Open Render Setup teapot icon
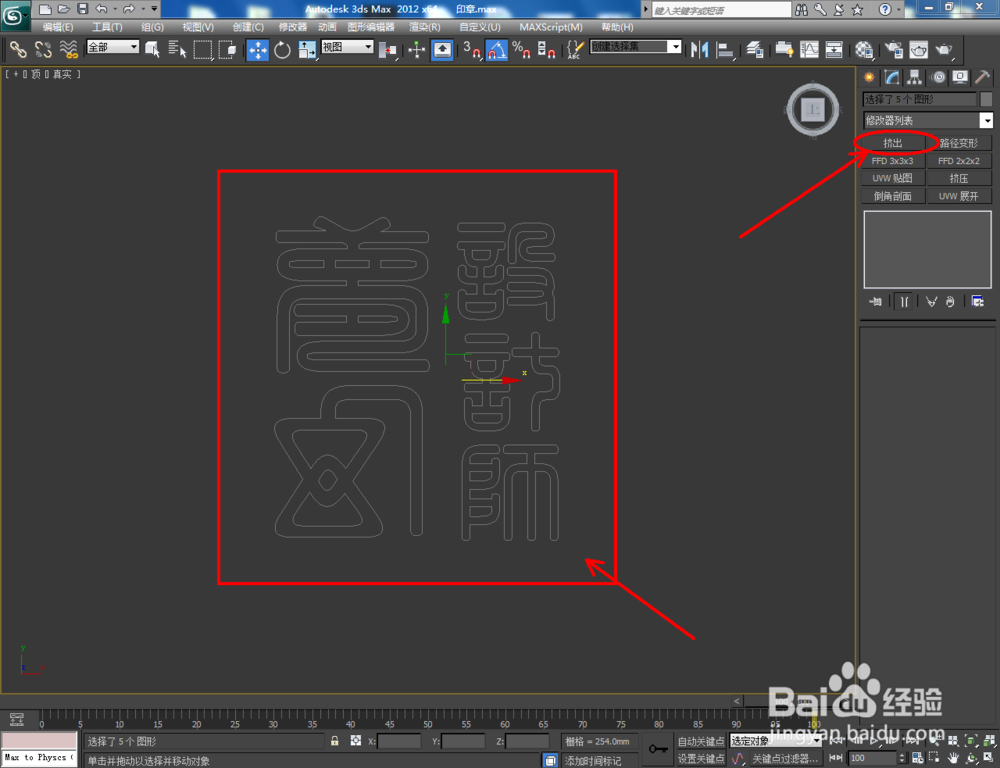Viewport: 1000px width, 768px height. (893, 50)
